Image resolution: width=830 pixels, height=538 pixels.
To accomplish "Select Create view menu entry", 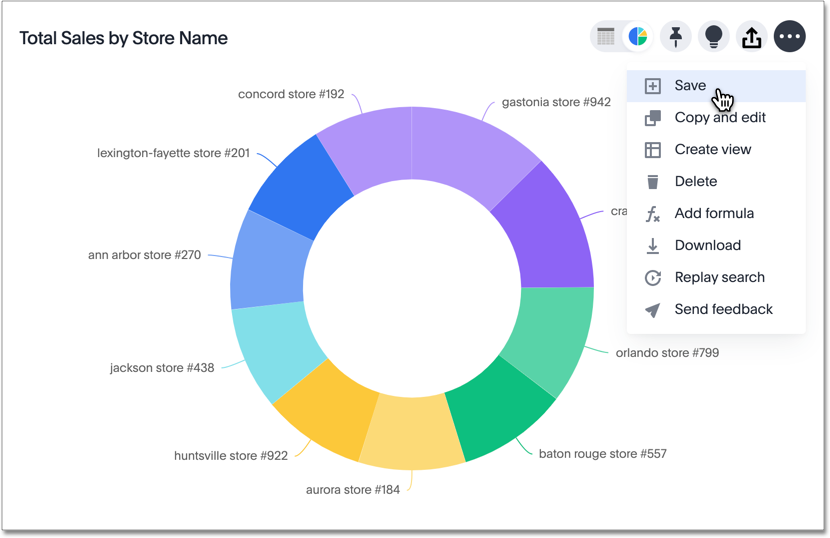I will pyautogui.click(x=712, y=150).
